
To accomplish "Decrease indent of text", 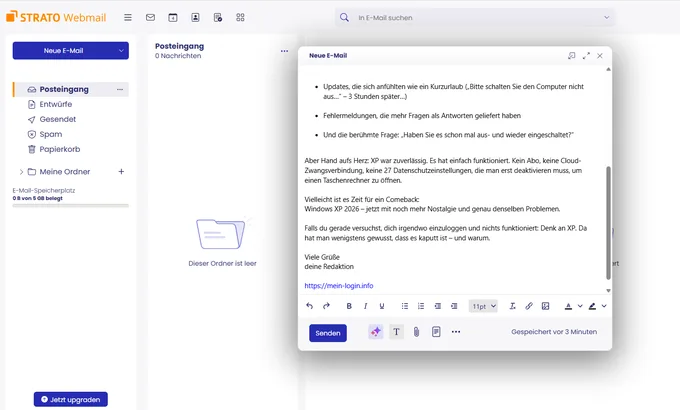I will [438, 306].
